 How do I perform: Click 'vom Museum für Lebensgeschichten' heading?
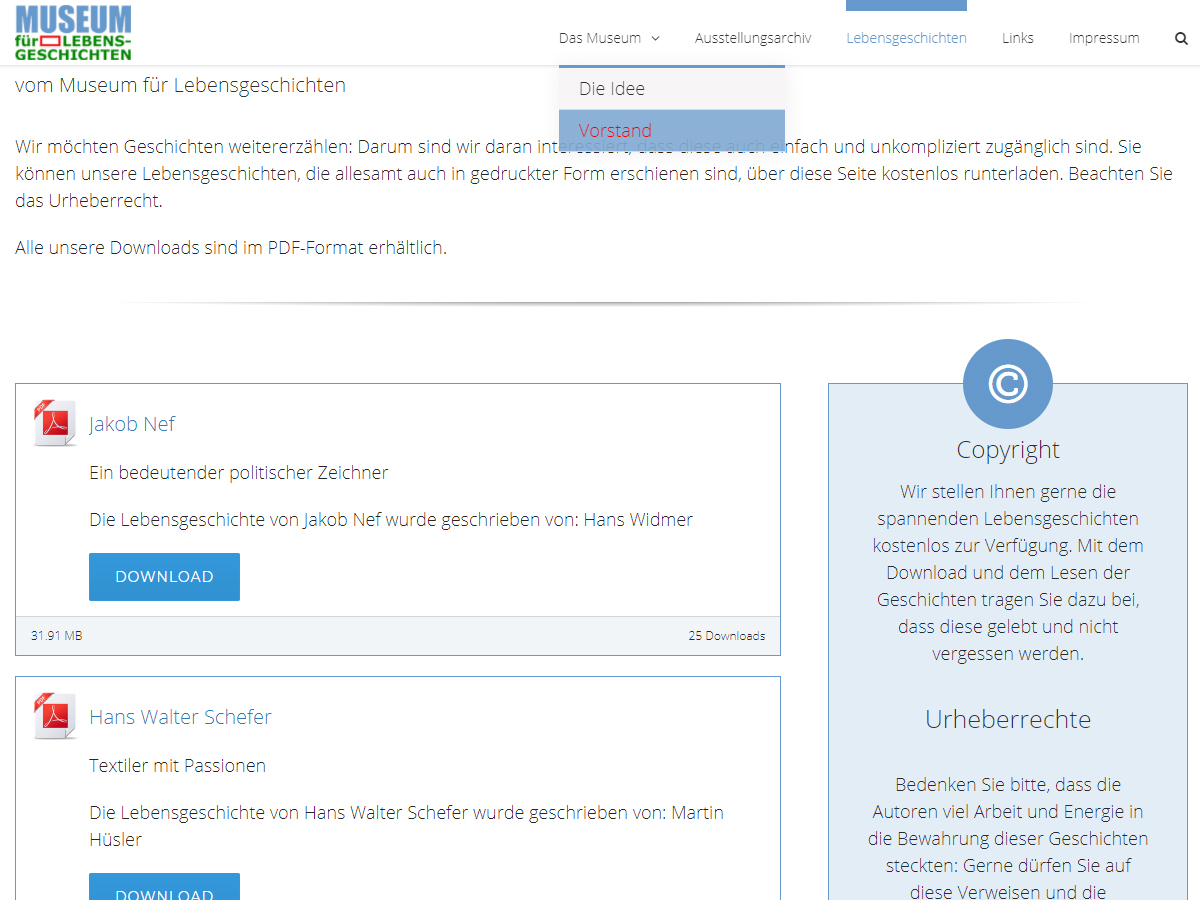coord(181,85)
